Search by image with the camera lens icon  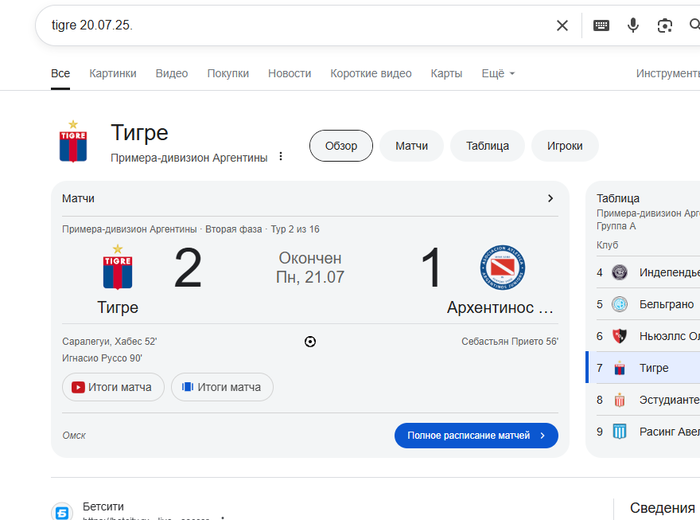click(x=665, y=25)
